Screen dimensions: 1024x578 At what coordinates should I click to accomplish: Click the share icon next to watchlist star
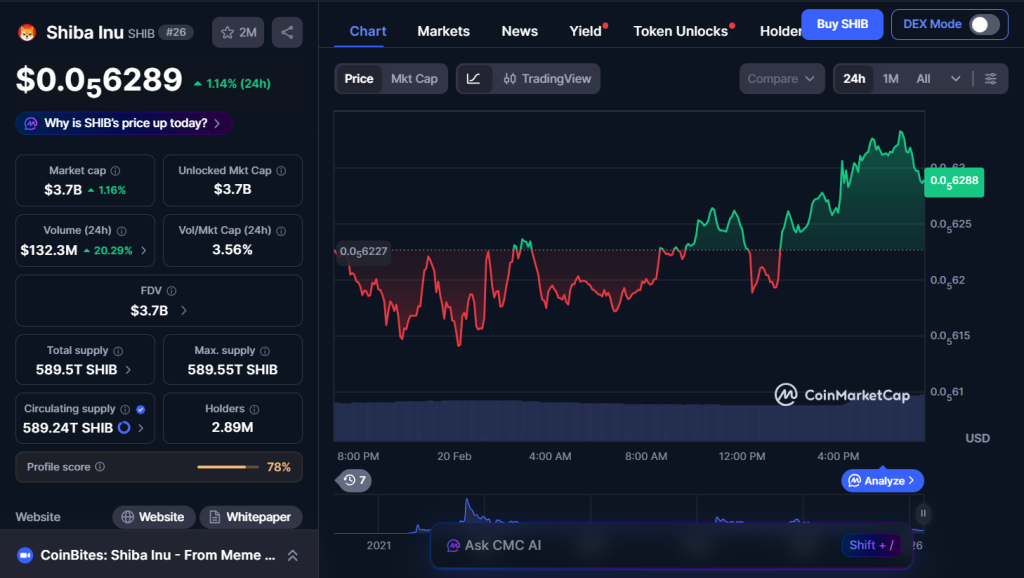coord(287,33)
